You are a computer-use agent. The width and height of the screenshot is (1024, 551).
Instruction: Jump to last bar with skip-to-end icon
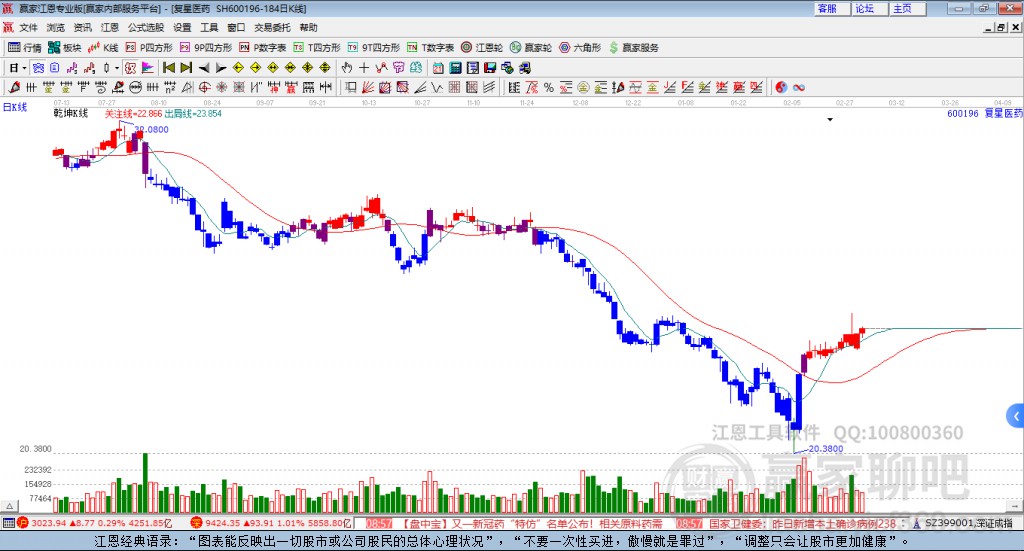pyautogui.click(x=186, y=68)
